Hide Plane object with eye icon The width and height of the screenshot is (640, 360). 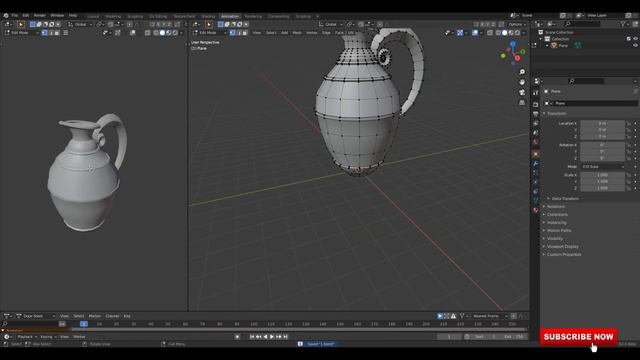coord(636,46)
